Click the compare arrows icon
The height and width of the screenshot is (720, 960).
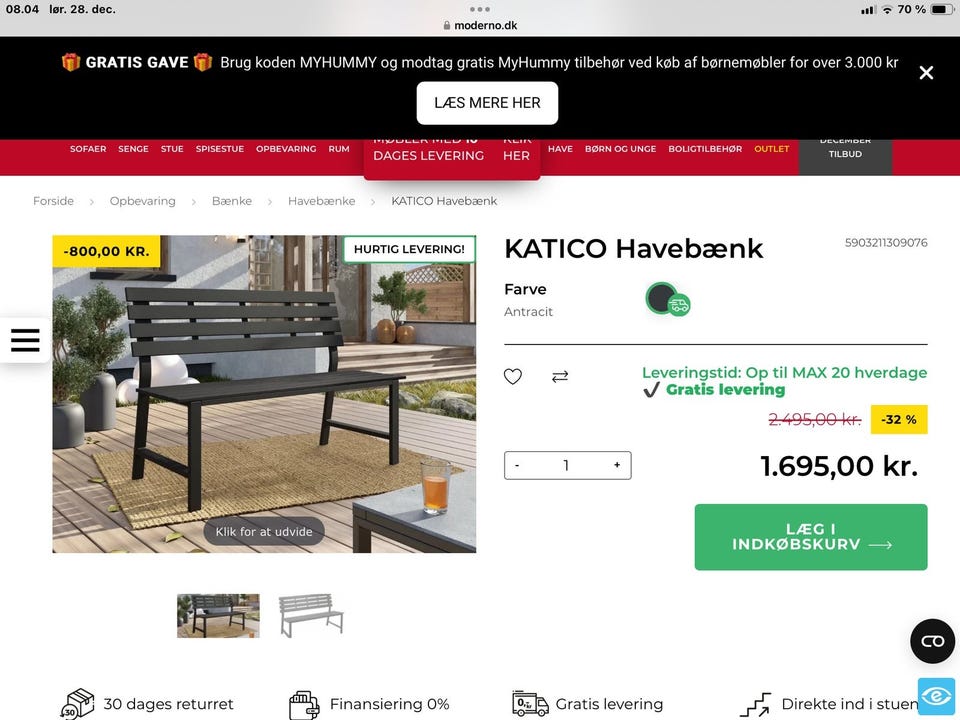coord(560,376)
